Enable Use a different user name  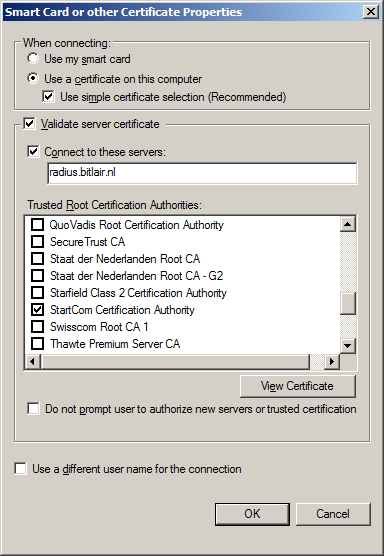pyautogui.click(x=20, y=468)
